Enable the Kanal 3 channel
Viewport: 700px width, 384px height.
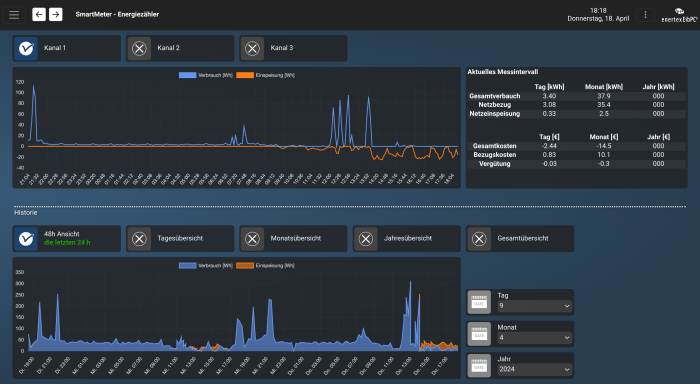(x=294, y=48)
